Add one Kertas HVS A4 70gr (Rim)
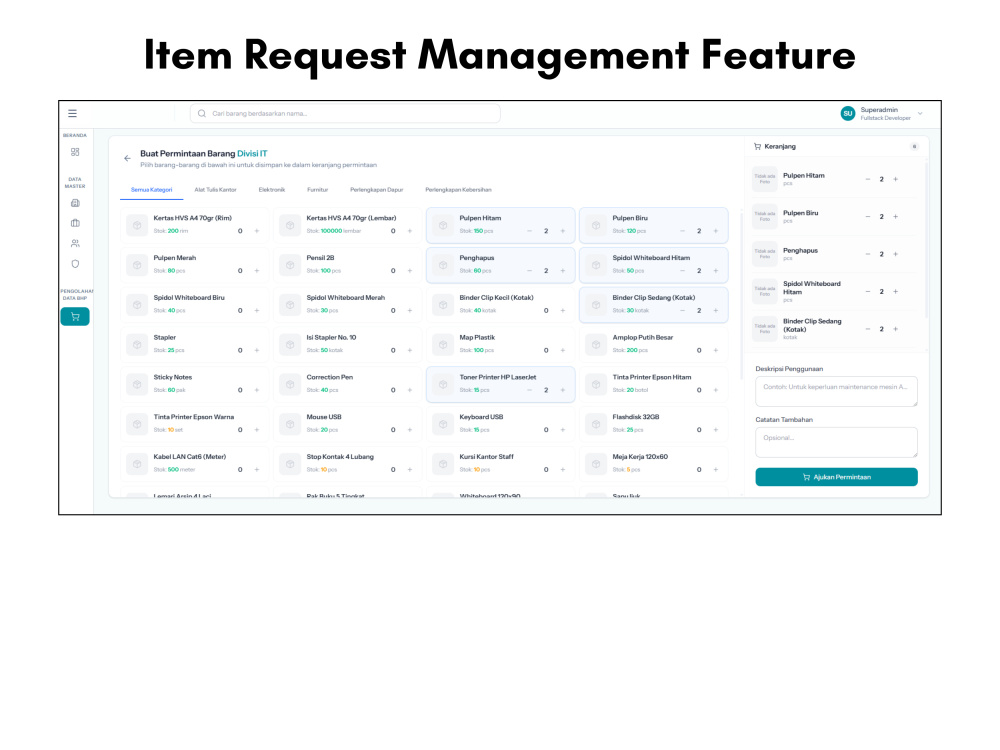1000x750 pixels. click(x=257, y=231)
